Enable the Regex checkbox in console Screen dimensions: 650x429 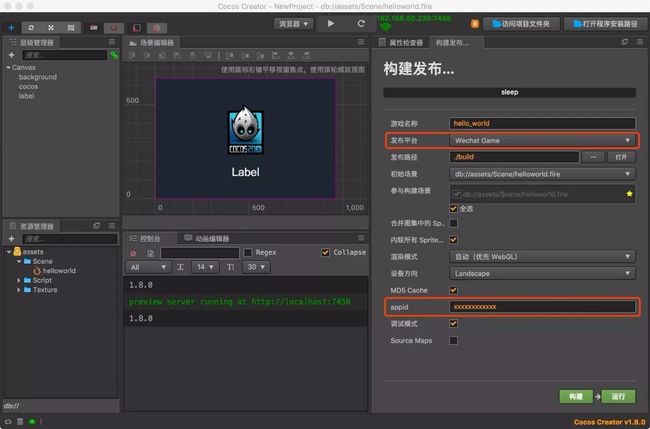248,253
